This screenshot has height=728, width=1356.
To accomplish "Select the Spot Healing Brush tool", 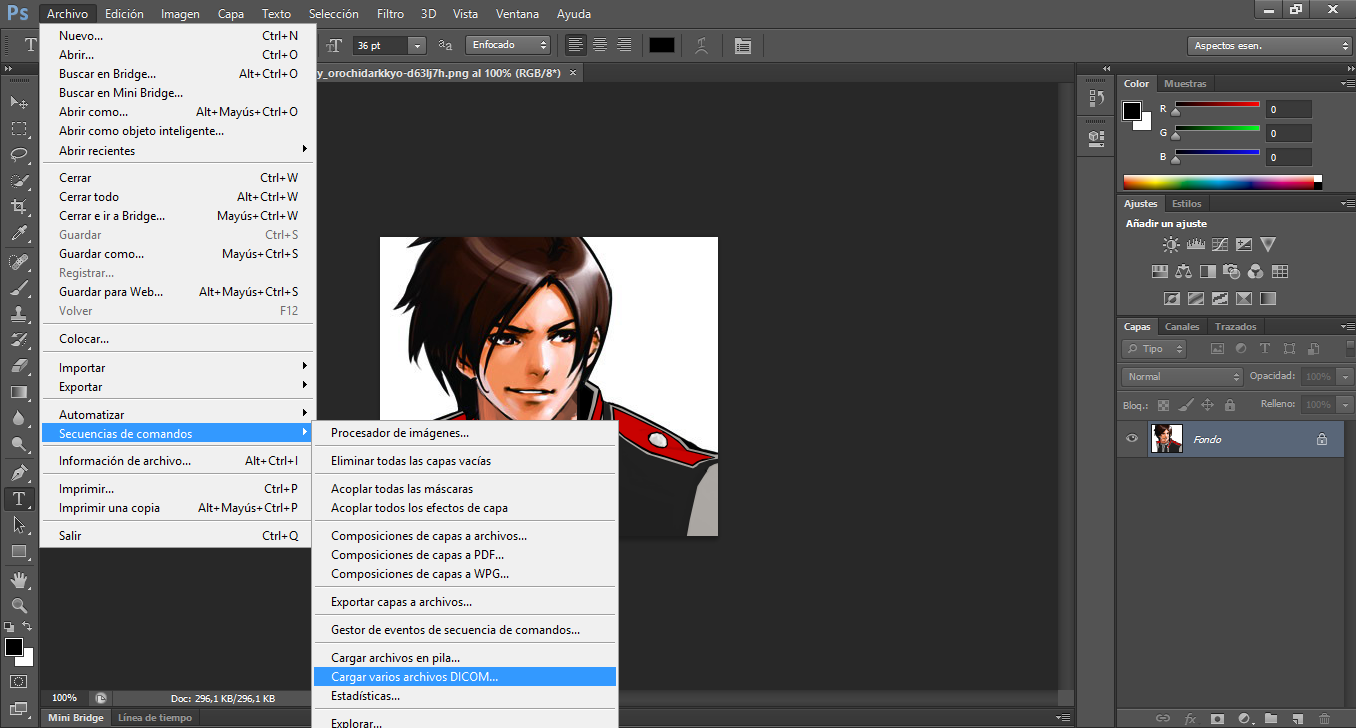I will [19, 262].
